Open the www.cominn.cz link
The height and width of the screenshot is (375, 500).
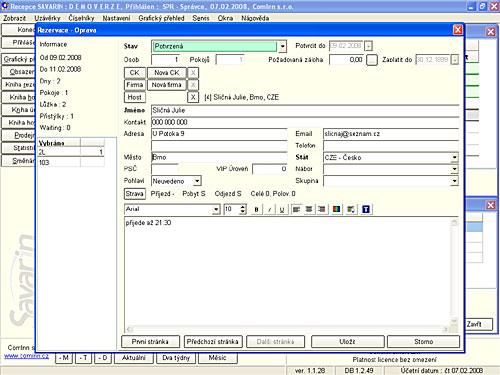click(x=26, y=356)
